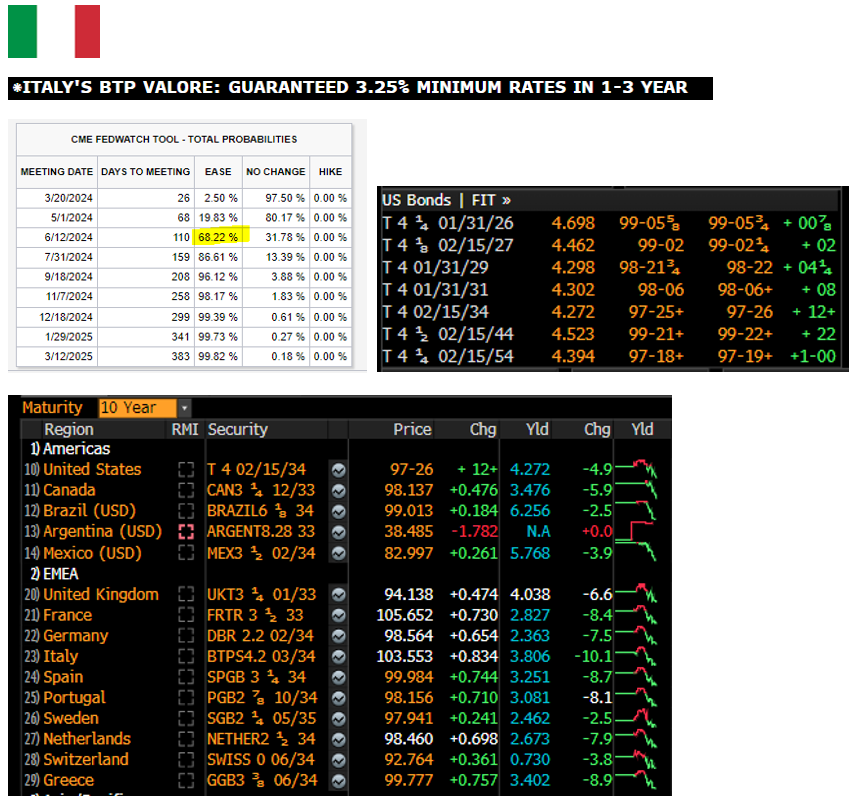The height and width of the screenshot is (805, 866).
Task: Click the T 4 ⅛ 02/15/27 bond row
Action: [x=609, y=245]
